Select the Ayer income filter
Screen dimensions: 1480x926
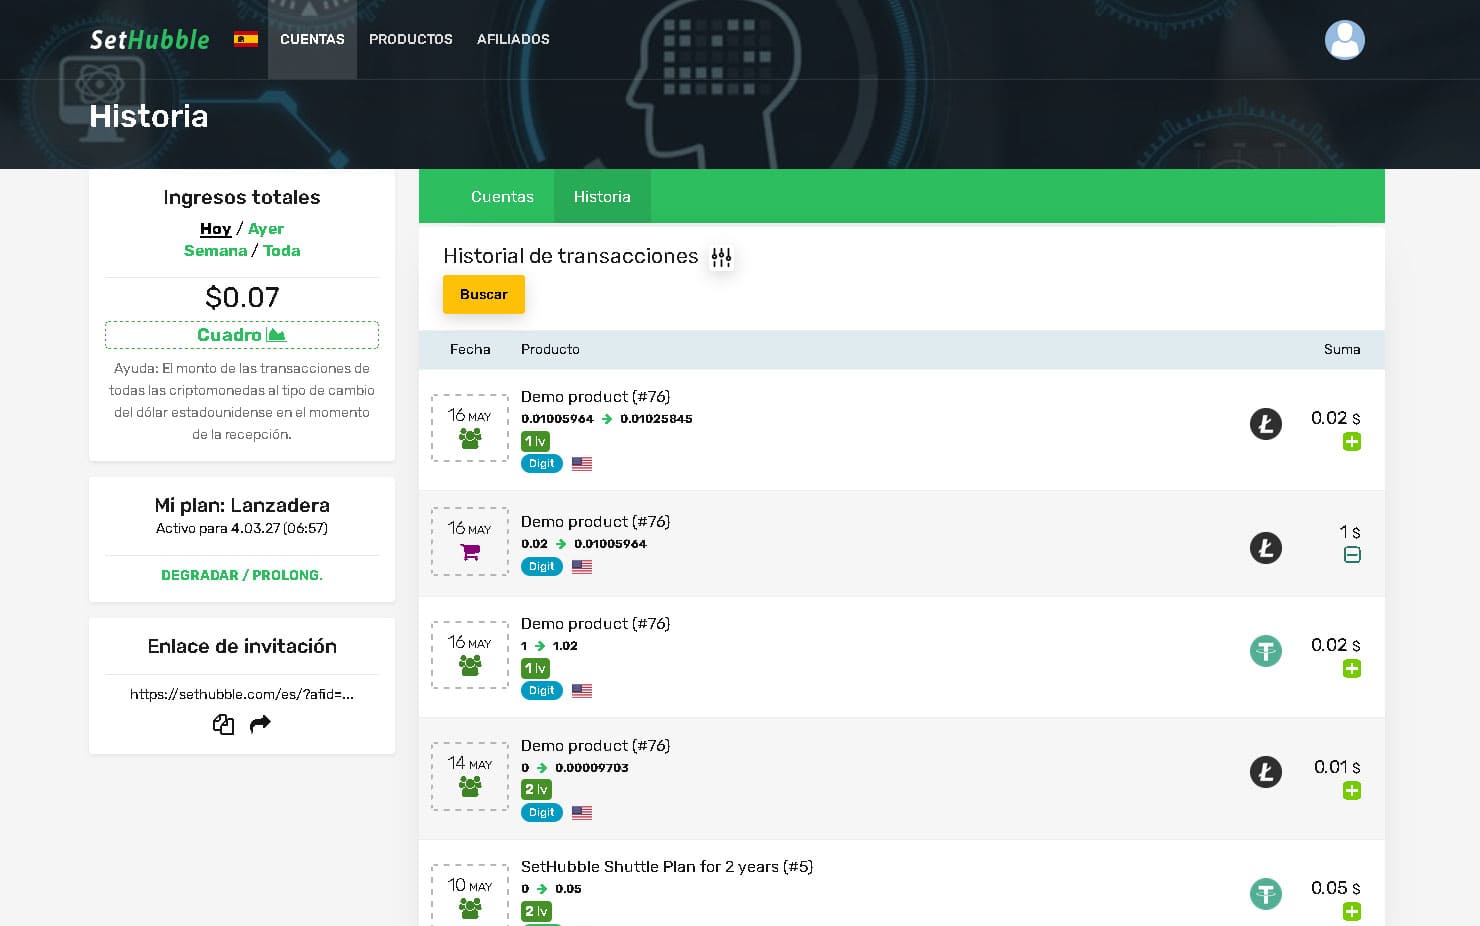(x=266, y=229)
